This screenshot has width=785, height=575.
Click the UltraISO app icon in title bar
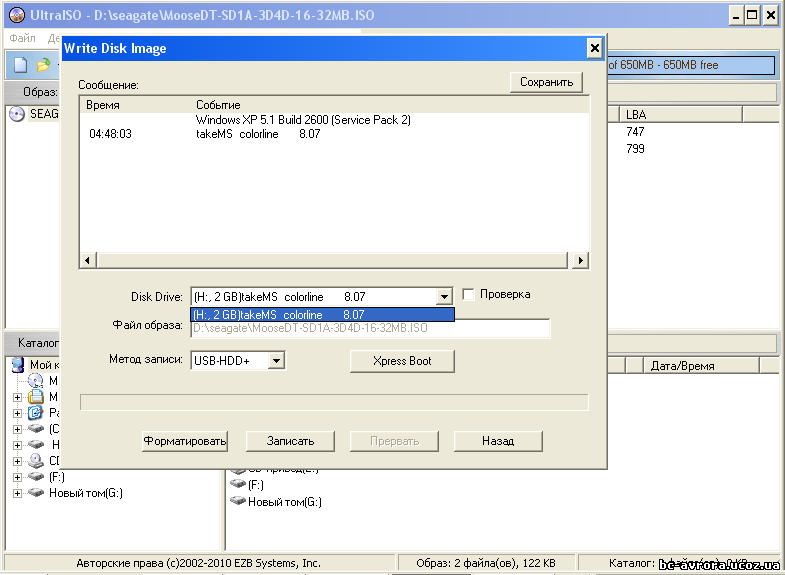pos(17,15)
